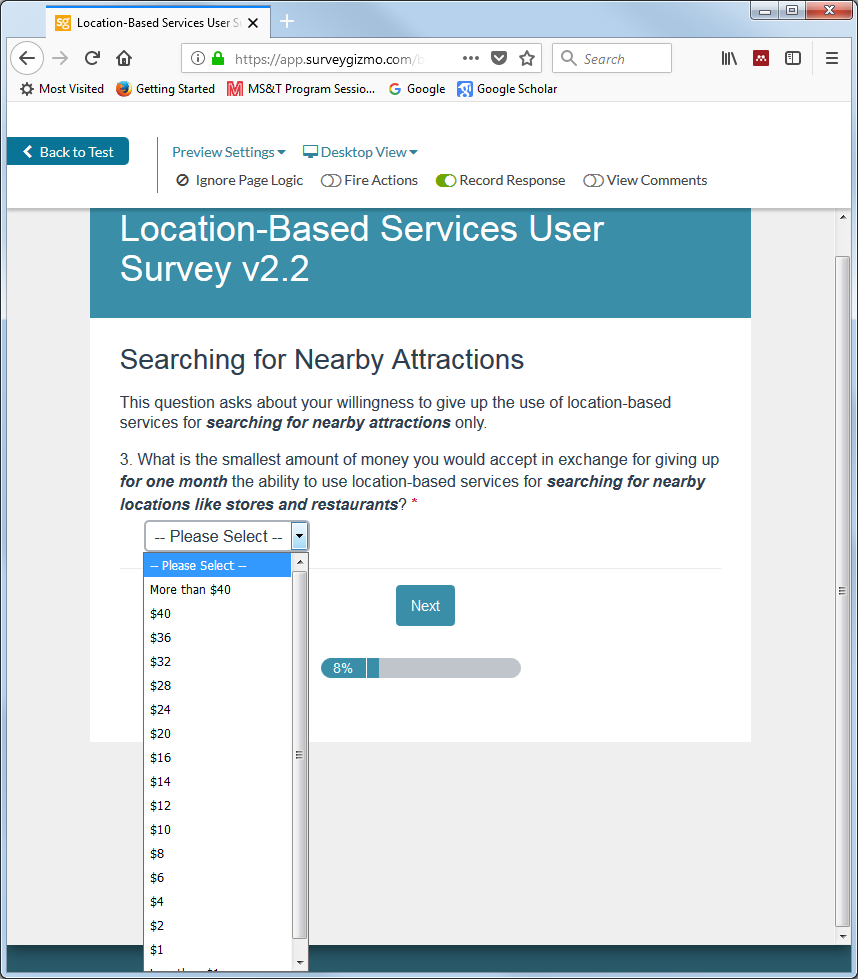858x979 pixels.
Task: Open MS&T Program Session bookmark
Action: 301,89
